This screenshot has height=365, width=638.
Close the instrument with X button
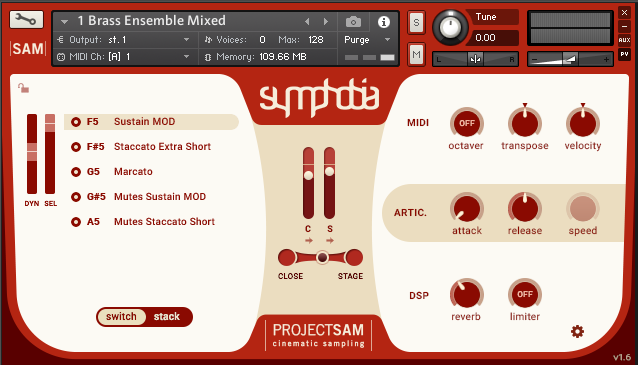tap(624, 13)
